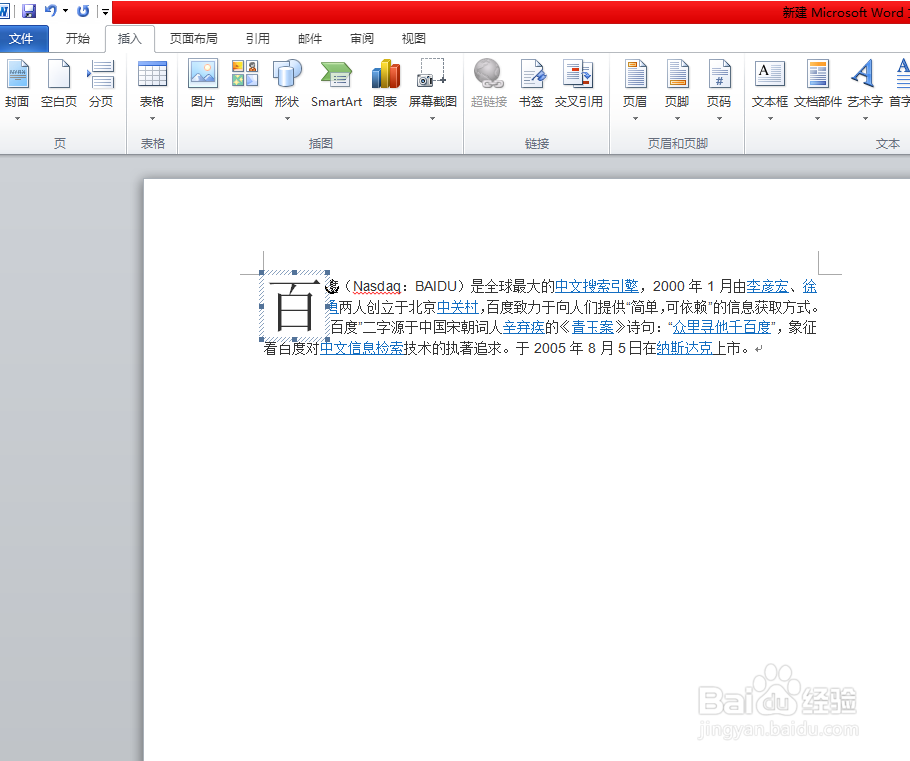Image resolution: width=910 pixels, height=761 pixels.
Task: Click the 辛弃疾 hyperlink
Action: 523,327
